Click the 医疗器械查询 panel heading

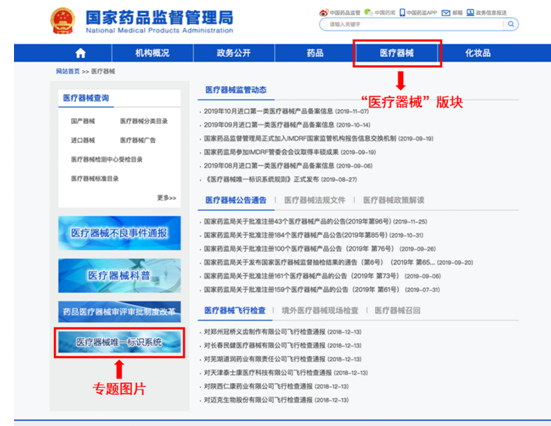click(x=86, y=98)
